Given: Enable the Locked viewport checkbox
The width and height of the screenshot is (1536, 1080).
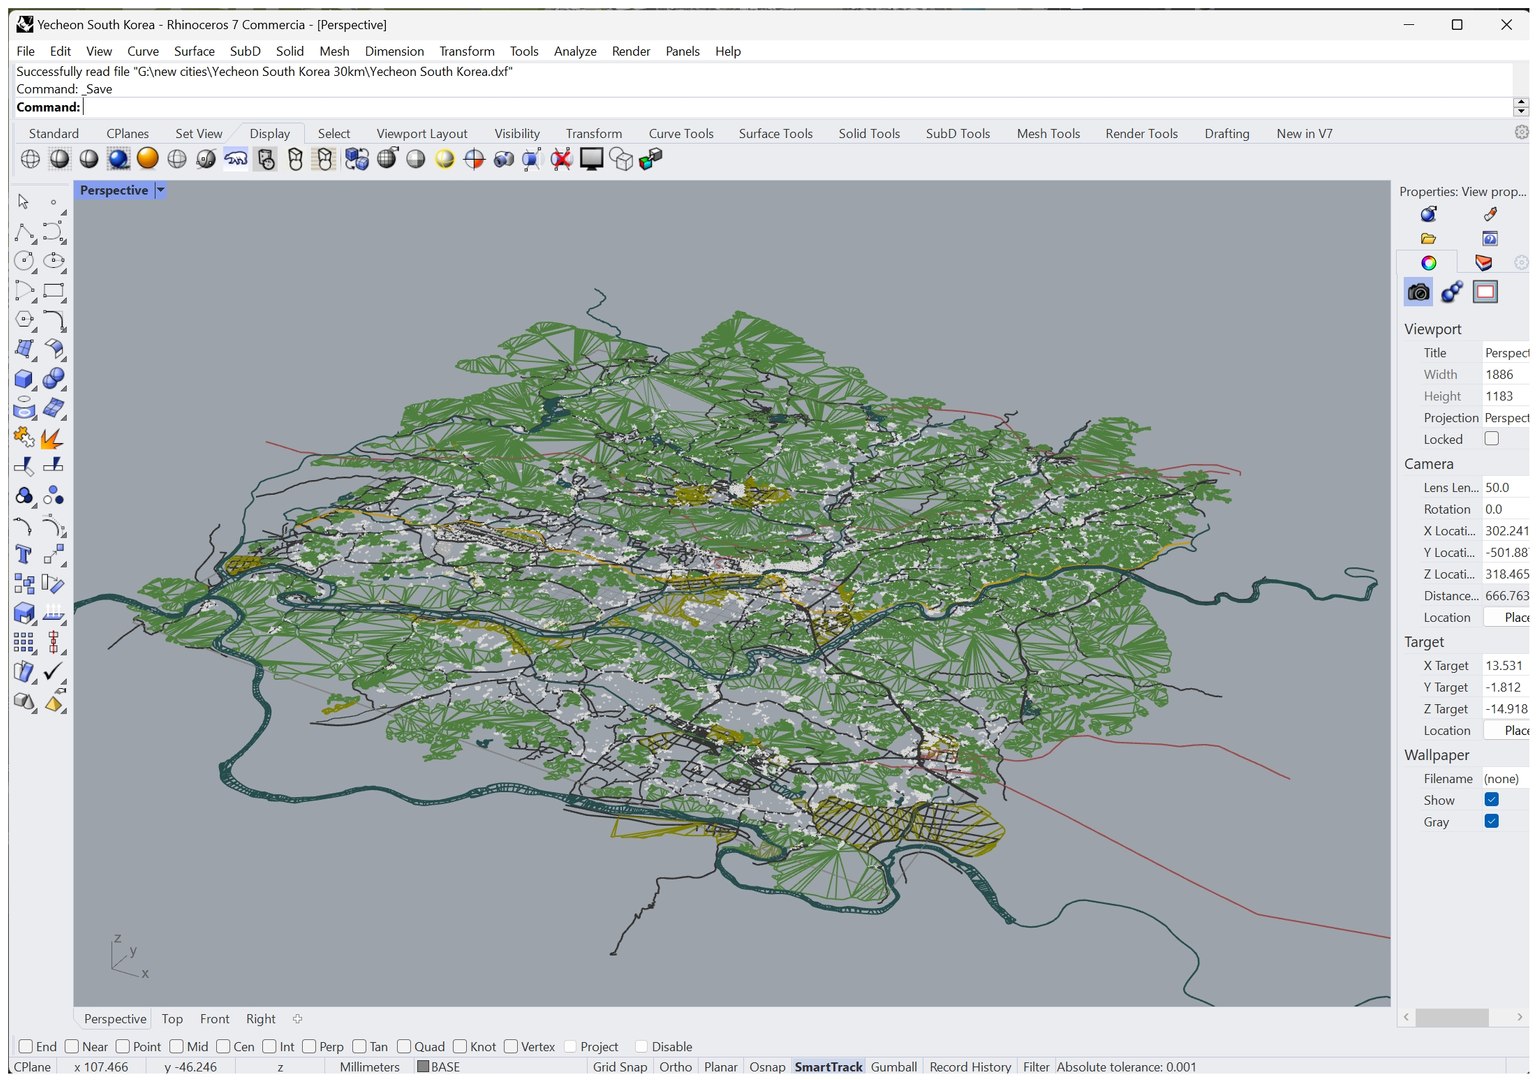Looking at the screenshot, I should click(x=1491, y=439).
